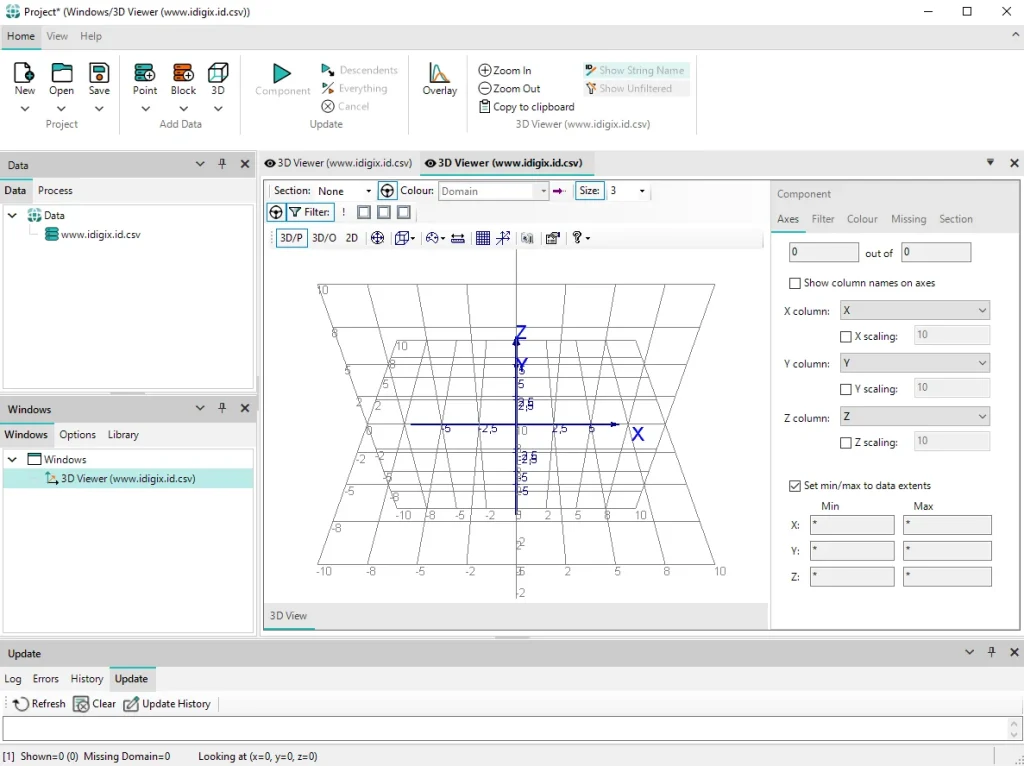Click the Overlay icon in ribbon
The width and height of the screenshot is (1024, 766).
439,72
